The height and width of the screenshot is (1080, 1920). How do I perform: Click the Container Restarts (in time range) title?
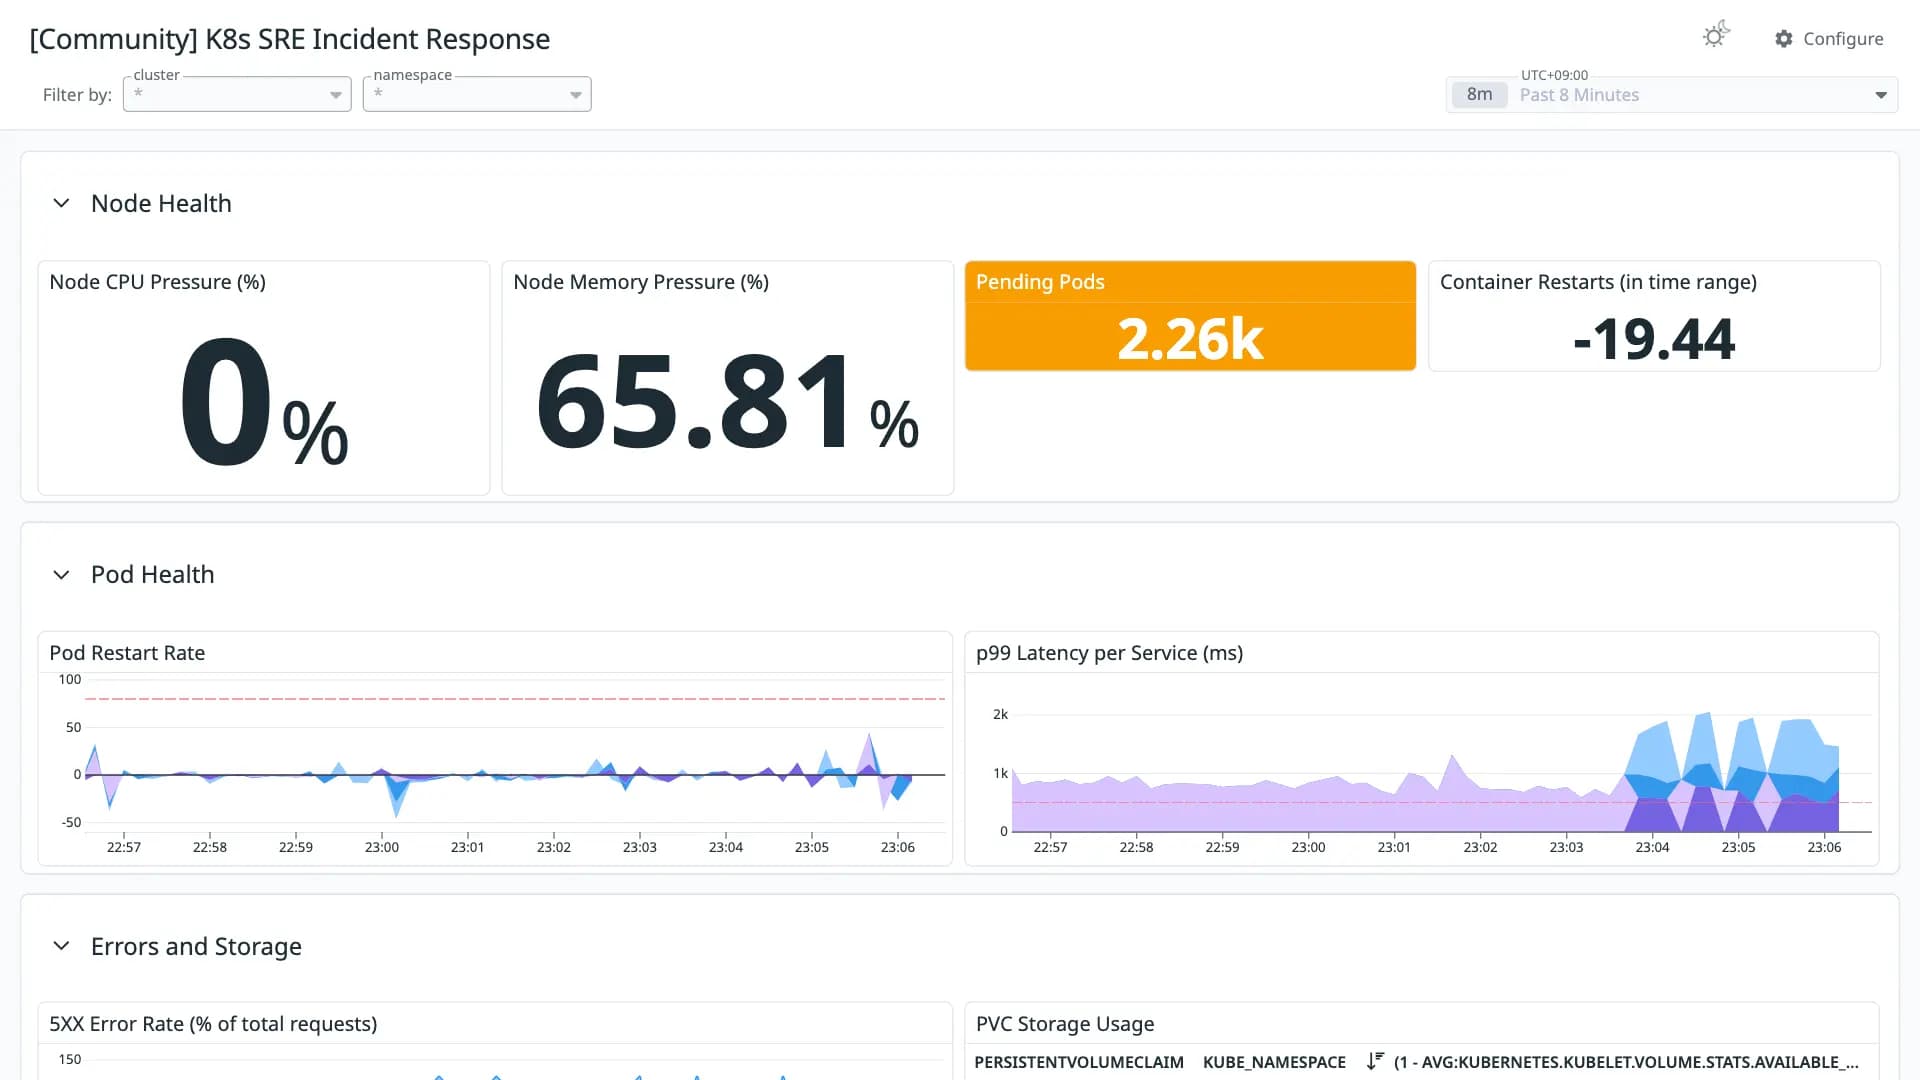click(x=1598, y=282)
